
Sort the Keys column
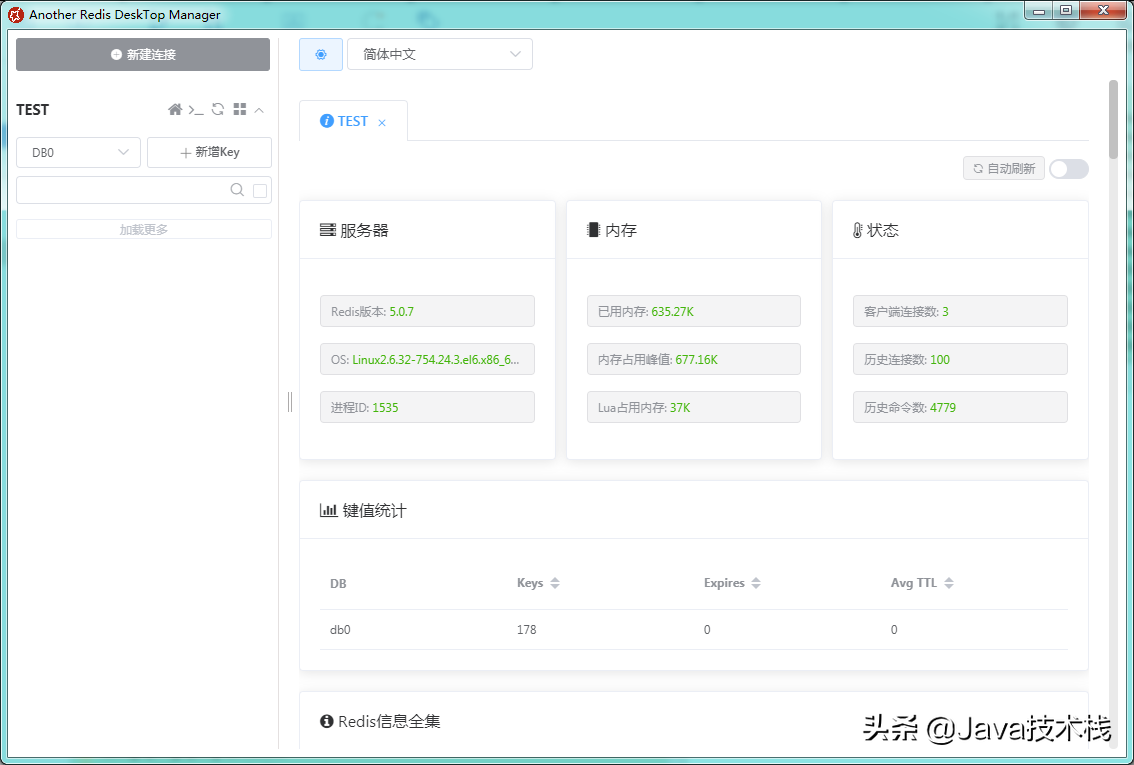click(555, 583)
